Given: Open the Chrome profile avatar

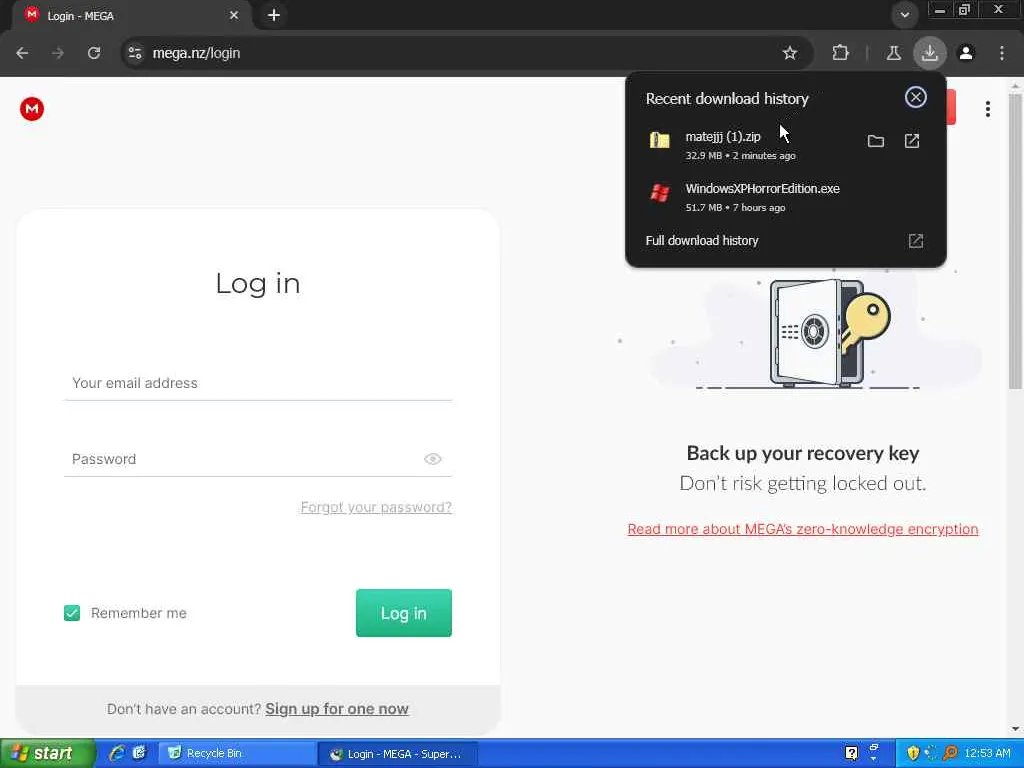Looking at the screenshot, I should pos(966,53).
